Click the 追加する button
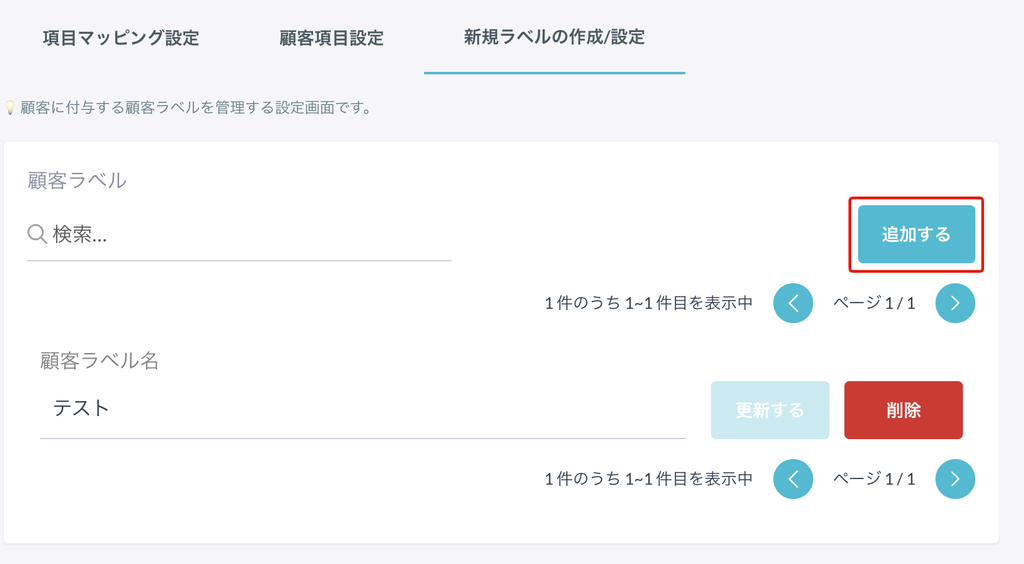The image size is (1024, 564). pyautogui.click(x=916, y=234)
